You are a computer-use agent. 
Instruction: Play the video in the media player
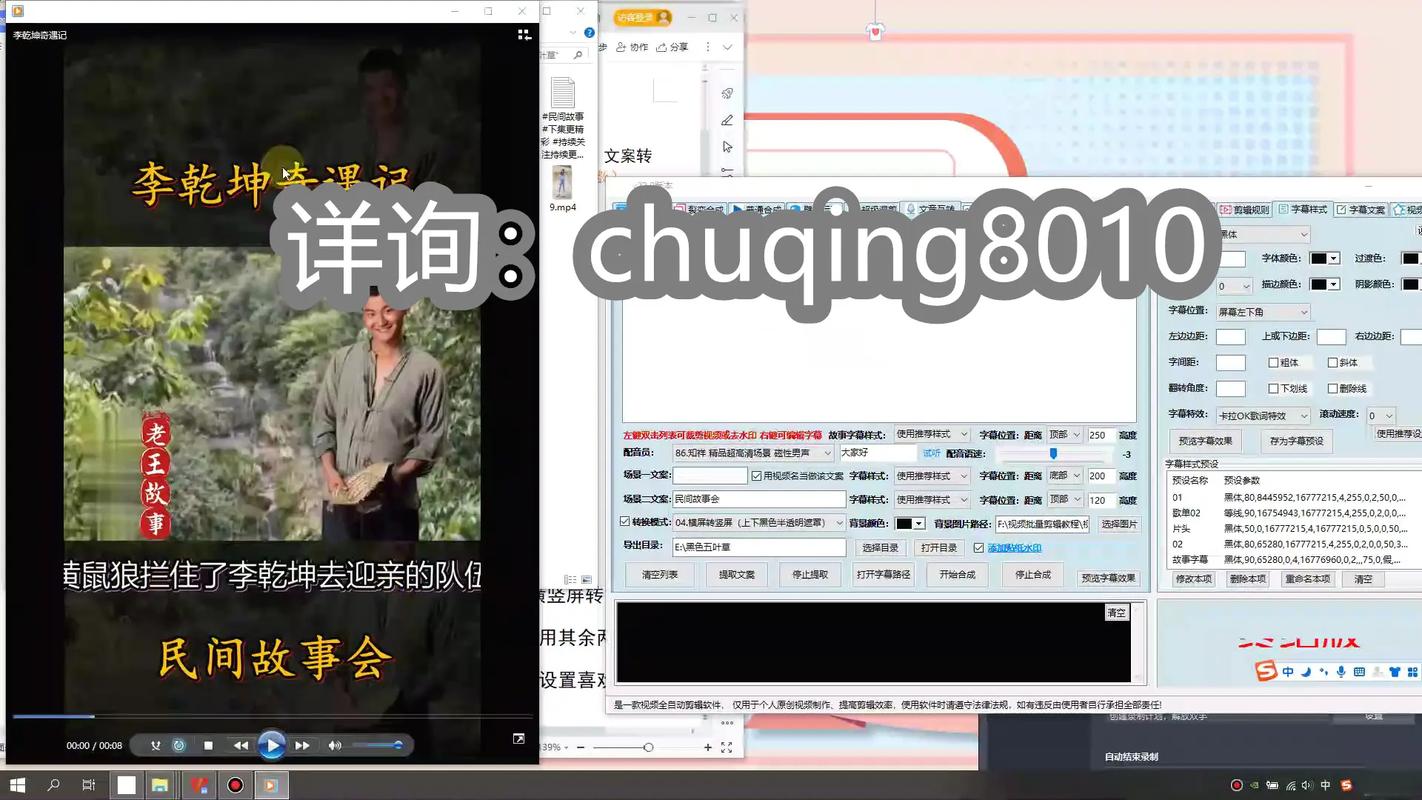272,745
